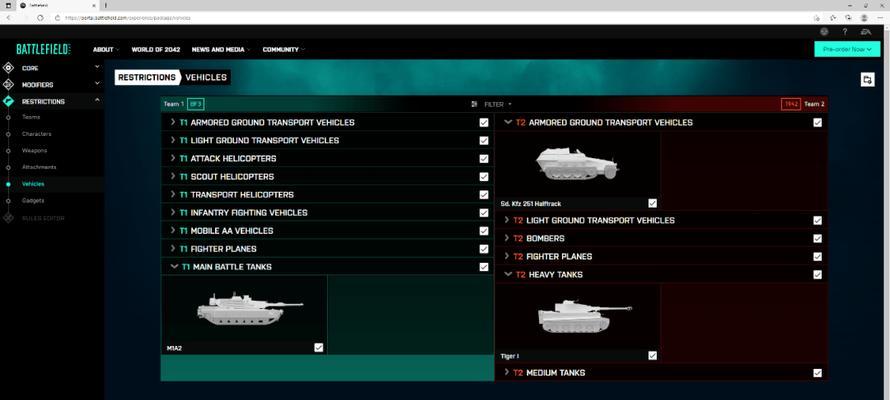
Task: Go back with browser back arrow
Action: (x=9, y=18)
